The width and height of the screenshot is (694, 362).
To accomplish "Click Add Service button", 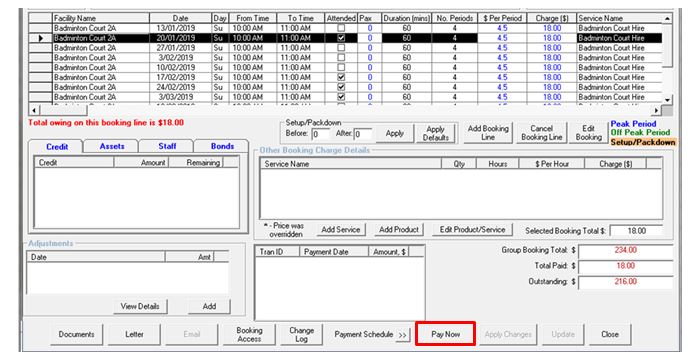I will click(340, 229).
